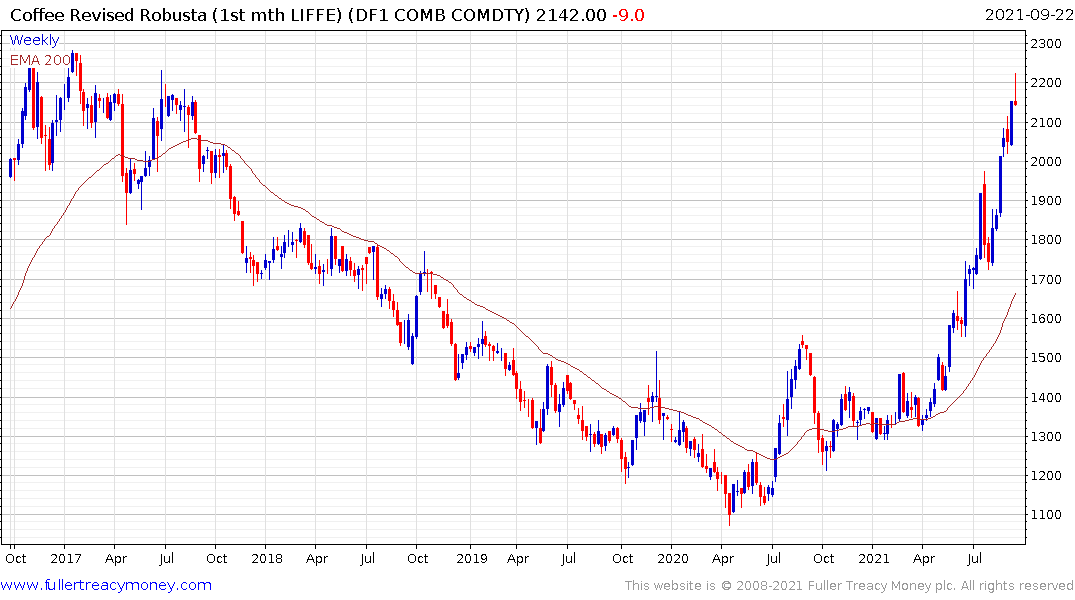
Task: Click the 2020 year label on time axis
Action: coord(673,559)
